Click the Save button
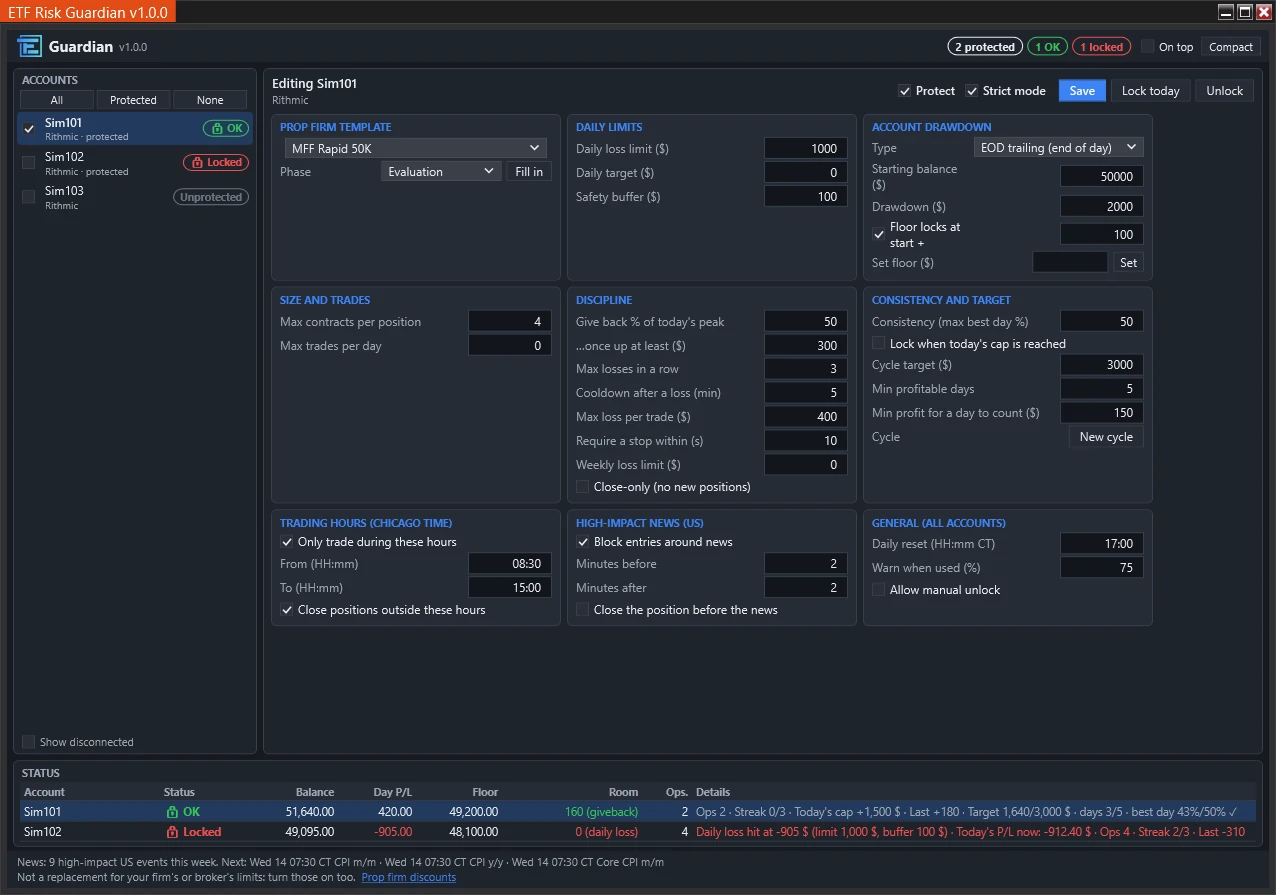 coord(1082,91)
